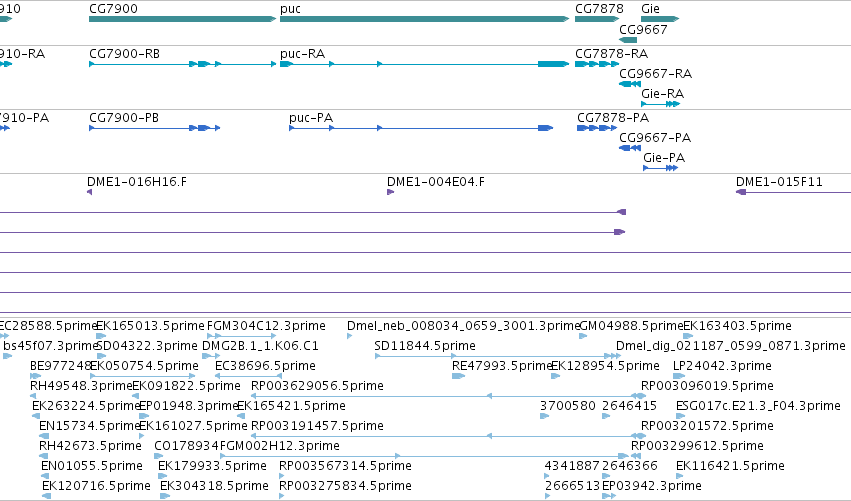Click the feature labeled 2646366
This screenshot has height=501, width=851.
click(x=630, y=466)
